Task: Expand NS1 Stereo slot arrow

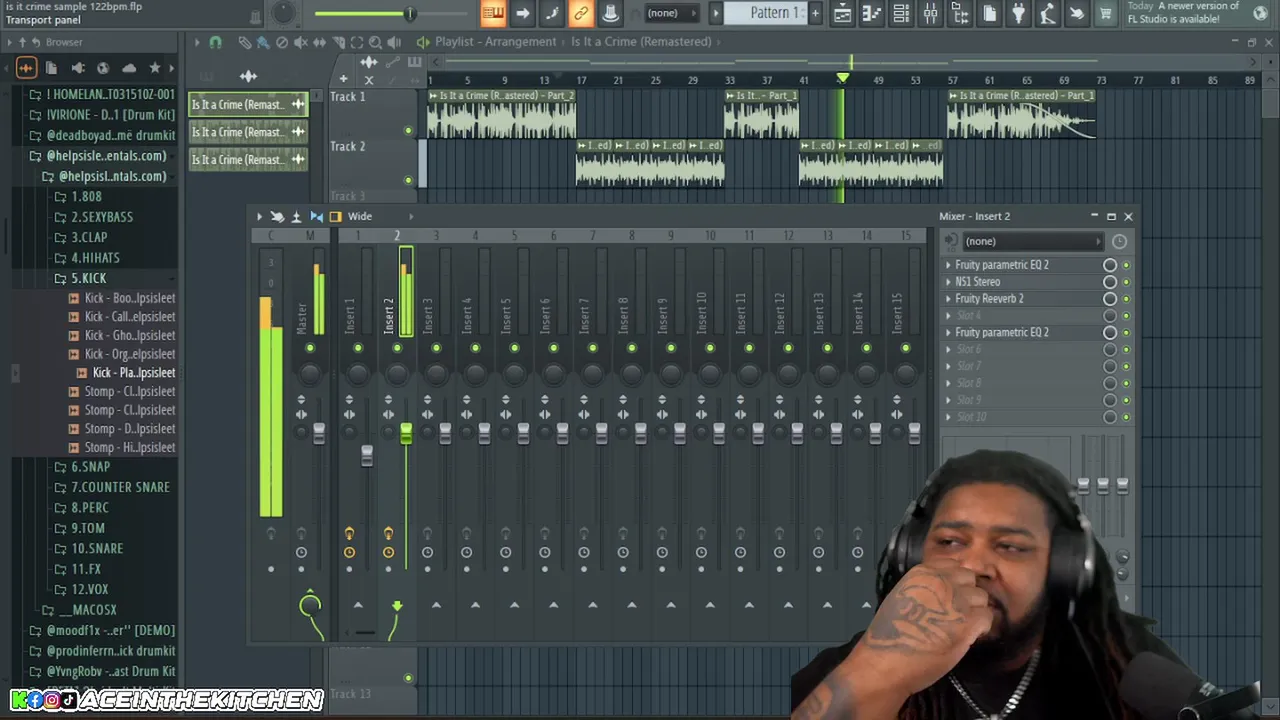Action: pyautogui.click(x=948, y=282)
